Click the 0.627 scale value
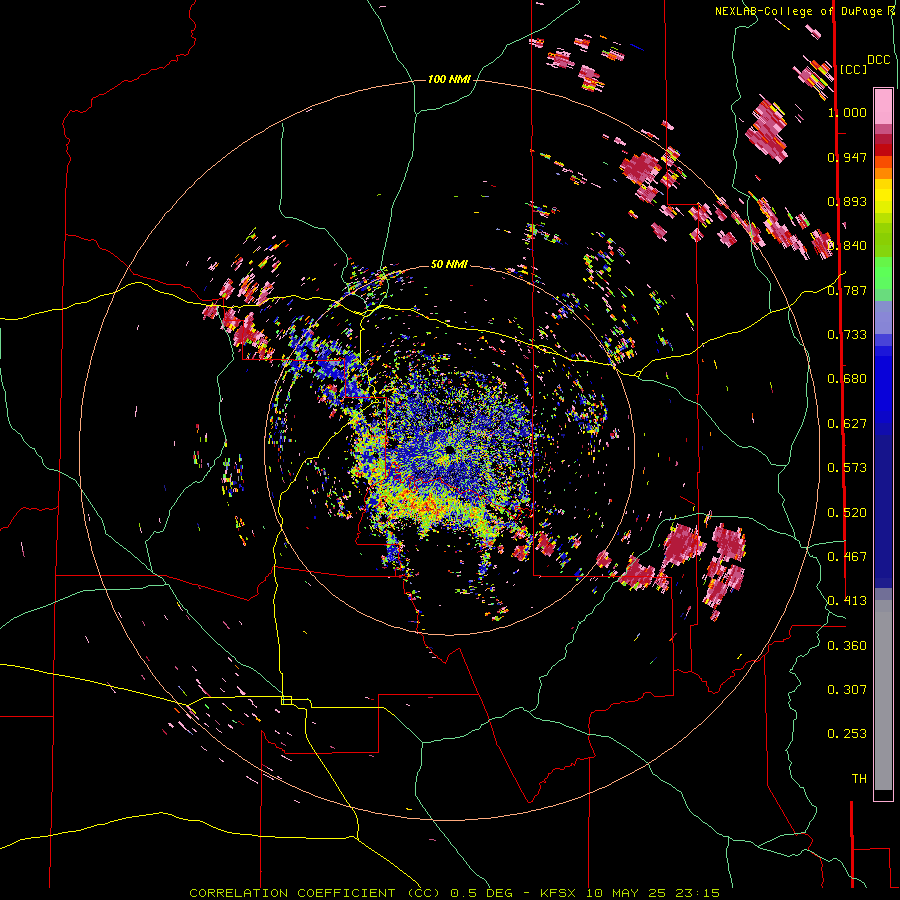900x900 pixels. pyautogui.click(x=847, y=424)
